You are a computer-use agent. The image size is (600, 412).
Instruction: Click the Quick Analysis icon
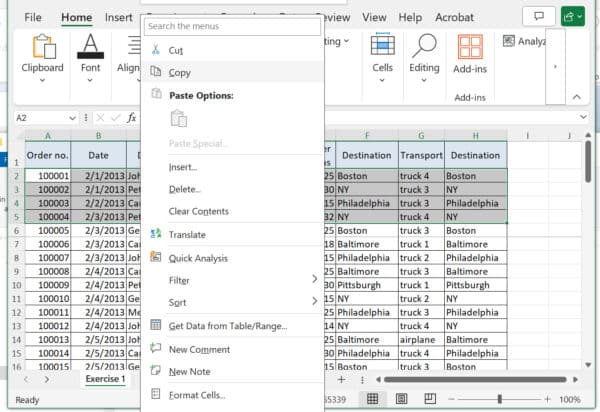(156, 256)
